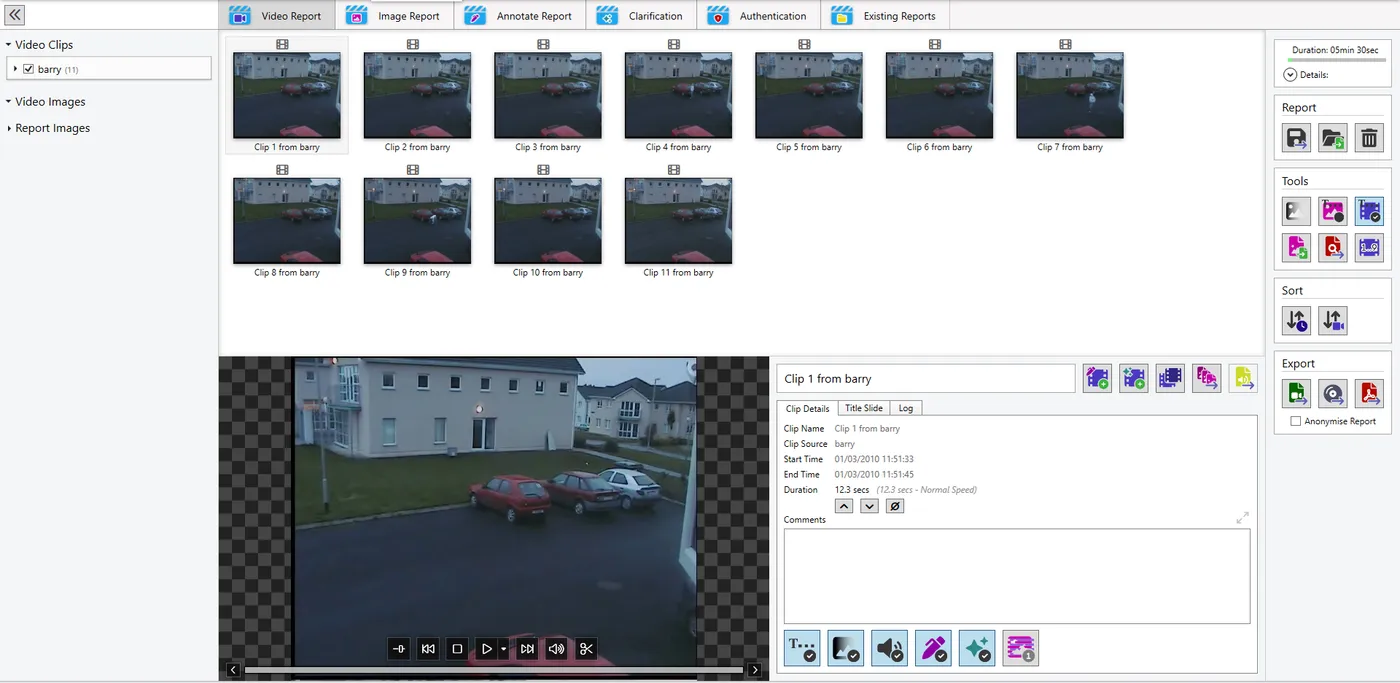Image resolution: width=1400 pixels, height=683 pixels.
Task: Click the add enhanced clip icon
Action: pos(1133,378)
